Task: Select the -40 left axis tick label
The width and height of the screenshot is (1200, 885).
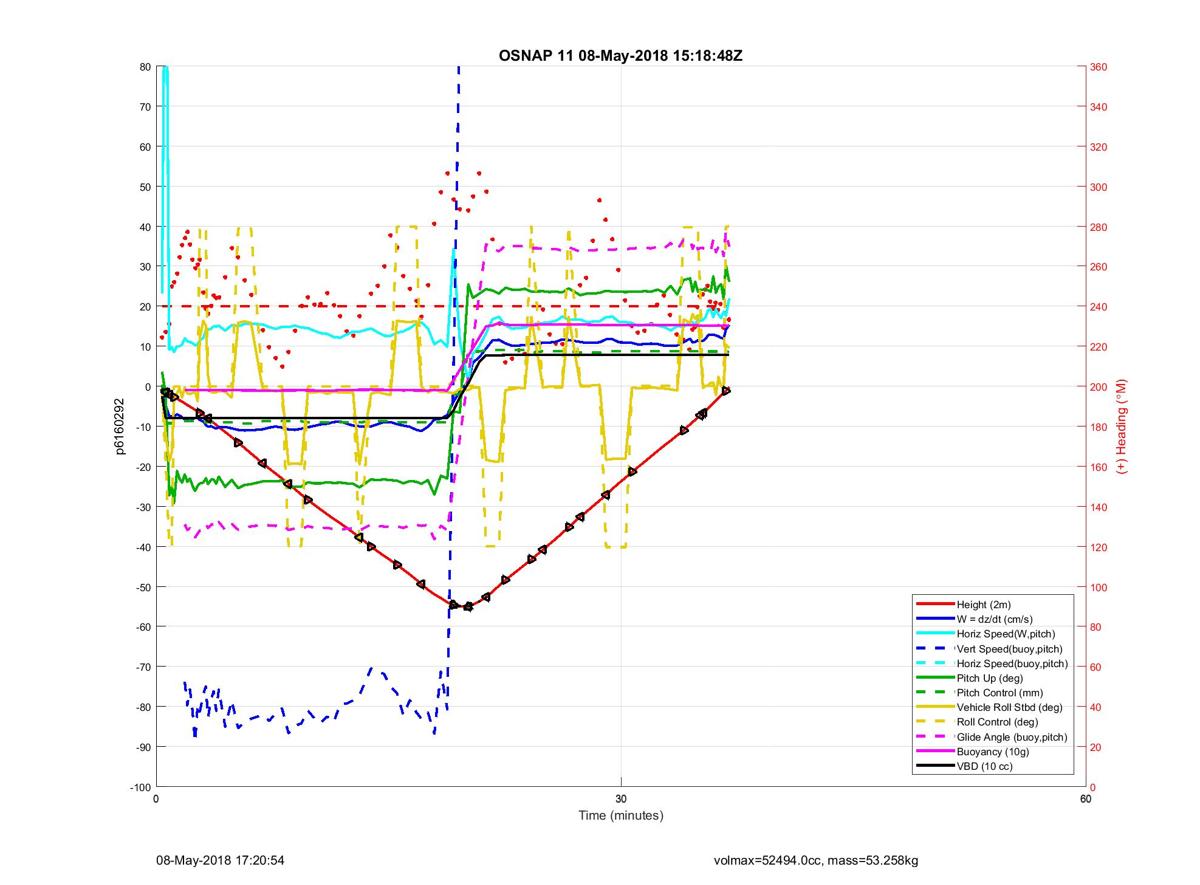Action: click(143, 547)
